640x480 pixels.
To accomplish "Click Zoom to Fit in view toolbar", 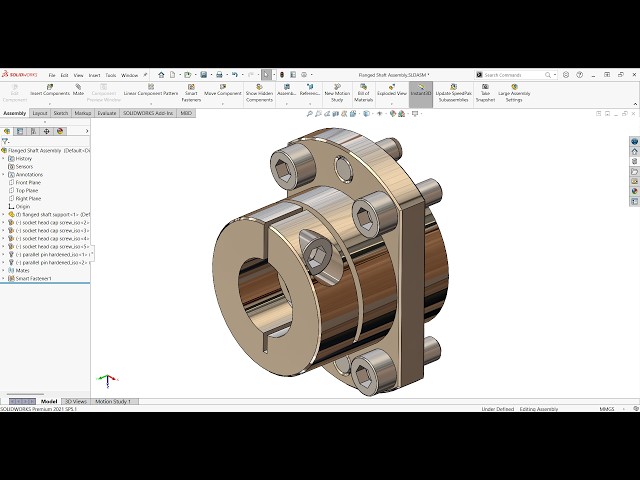I will [x=310, y=114].
